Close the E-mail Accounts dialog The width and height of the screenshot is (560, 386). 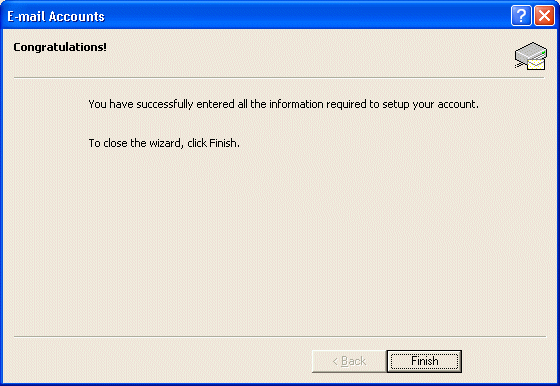click(544, 16)
